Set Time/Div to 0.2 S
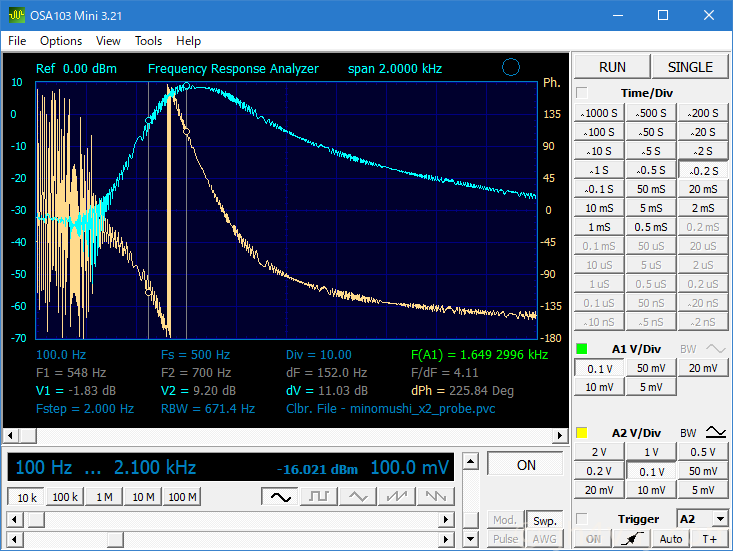733x551 pixels. [x=704, y=171]
